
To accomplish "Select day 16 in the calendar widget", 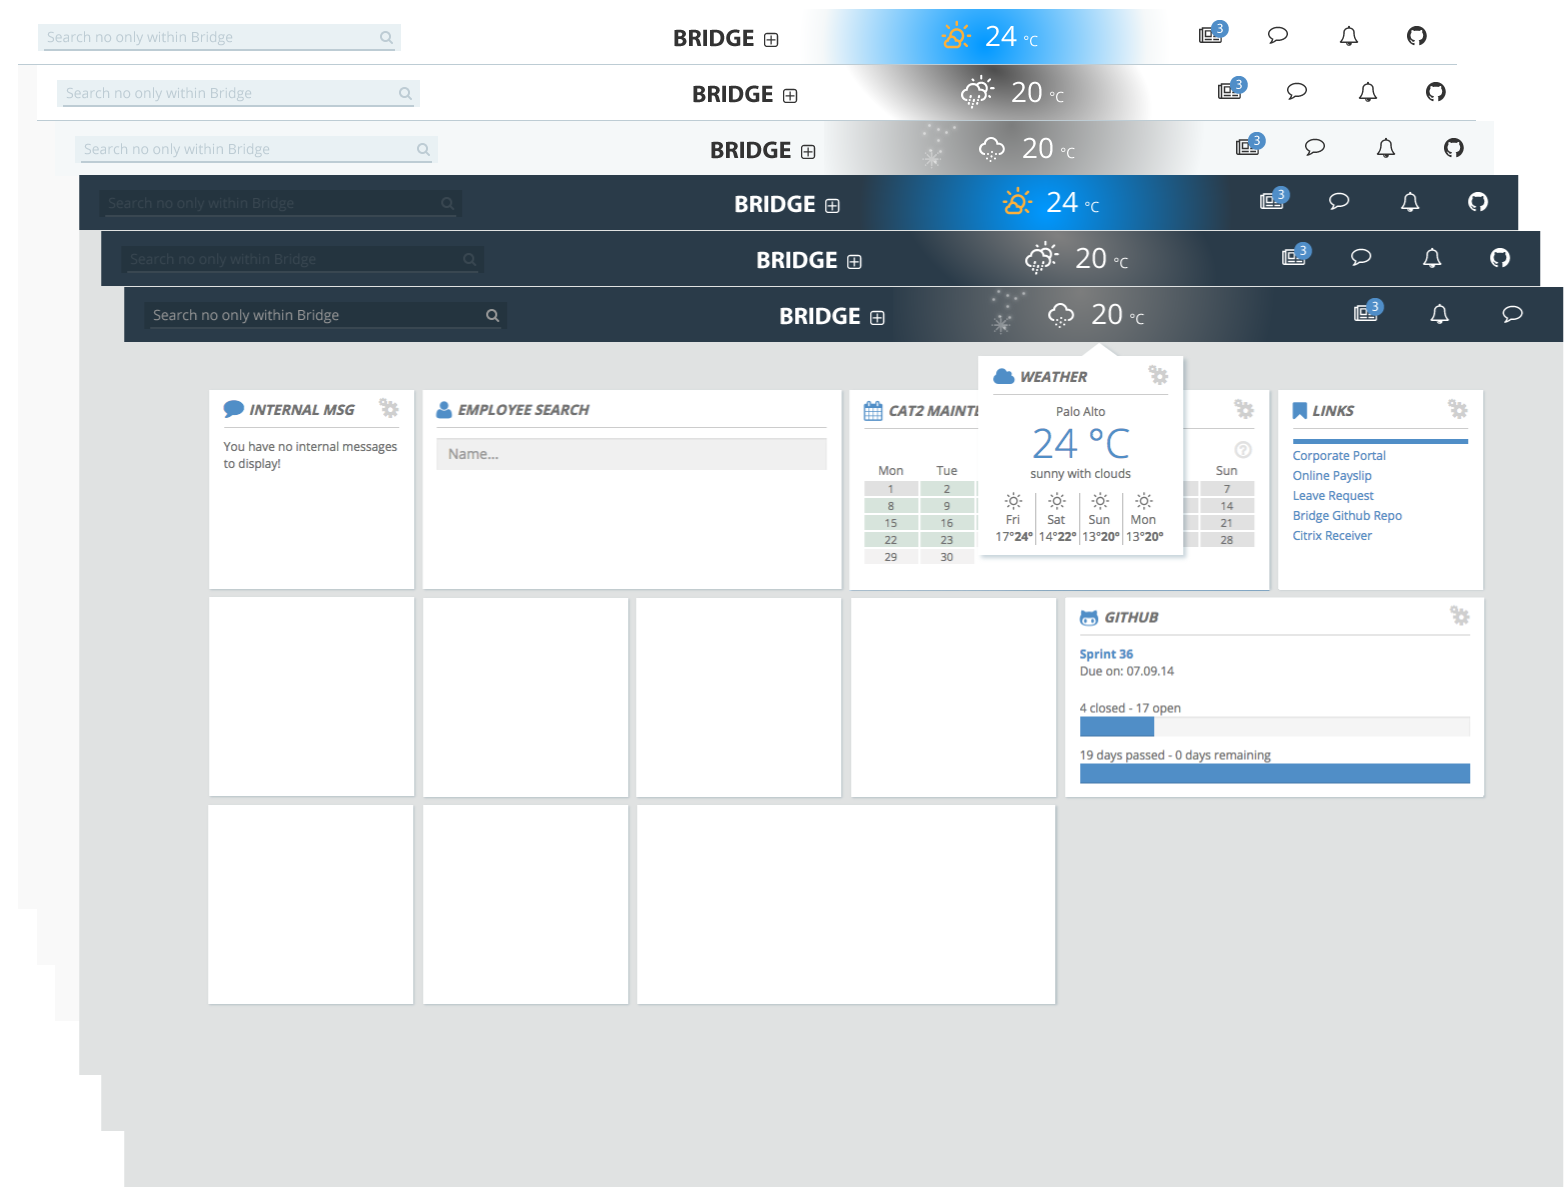I will [946, 523].
